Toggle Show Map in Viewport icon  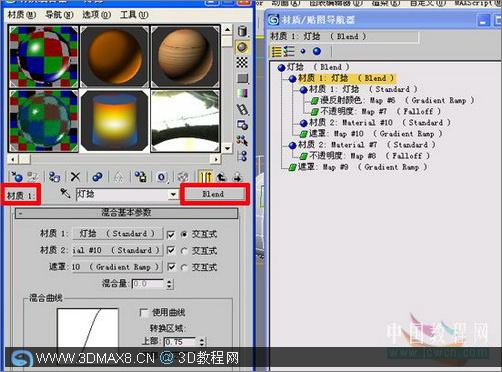(183, 176)
